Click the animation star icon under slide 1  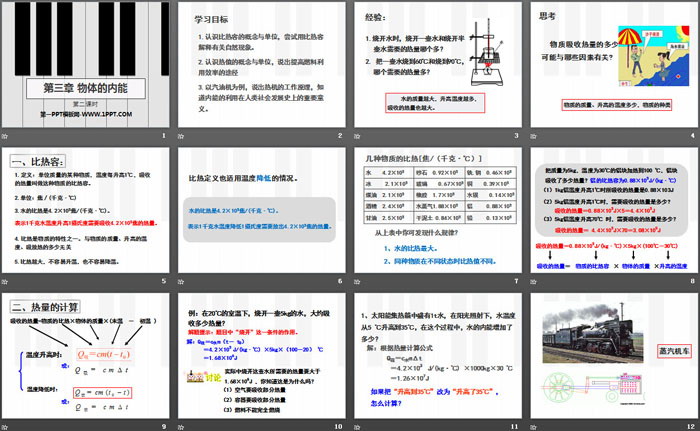(x=5, y=136)
